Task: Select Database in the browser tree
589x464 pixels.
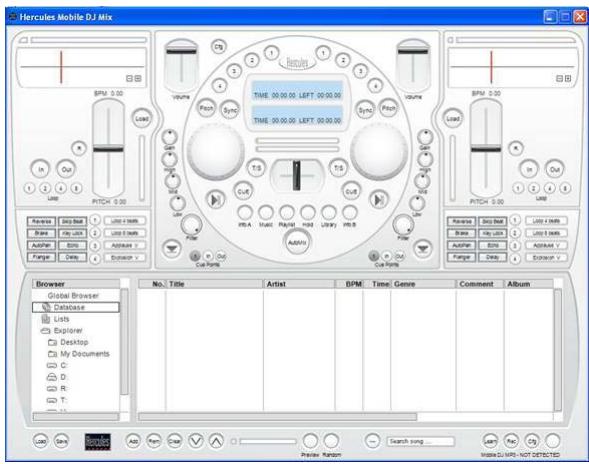Action: pyautogui.click(x=76, y=307)
